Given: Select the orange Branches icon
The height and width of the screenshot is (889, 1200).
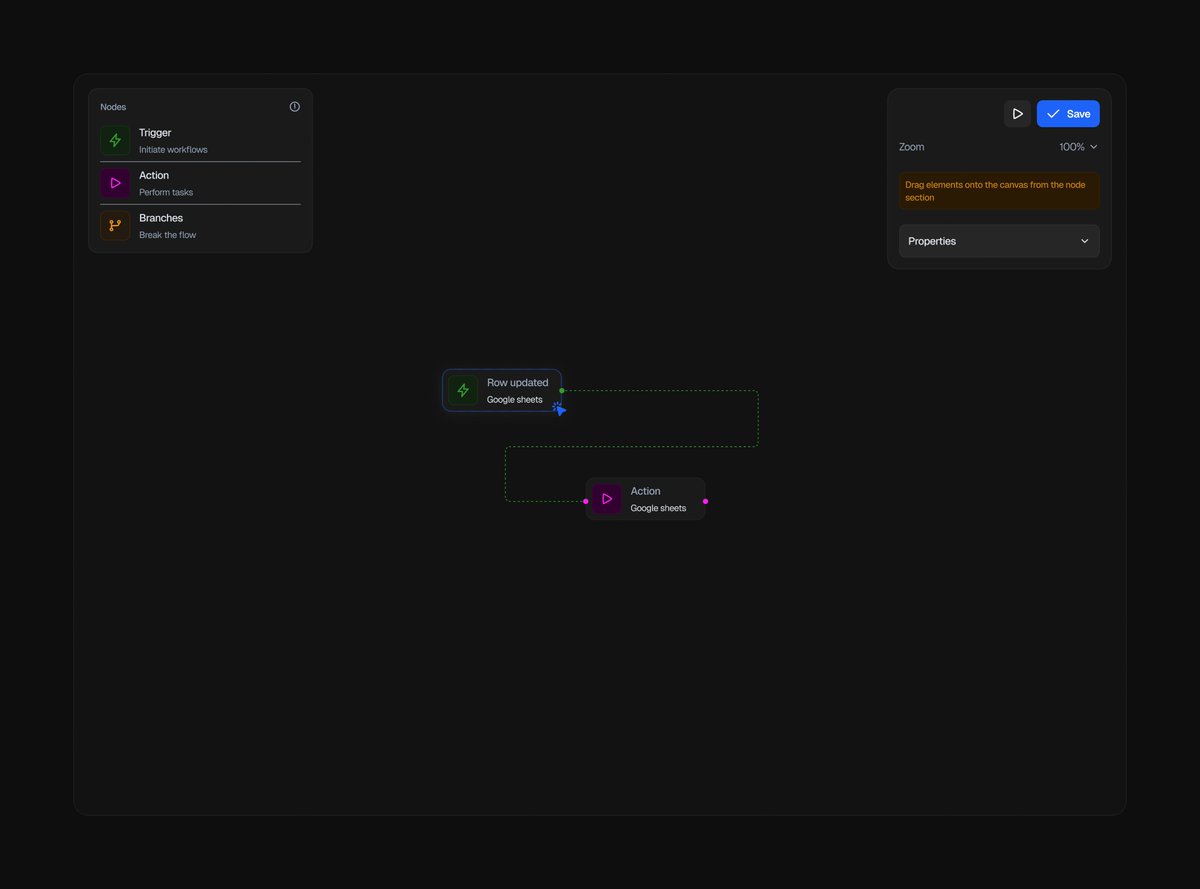Looking at the screenshot, I should click(x=114, y=225).
